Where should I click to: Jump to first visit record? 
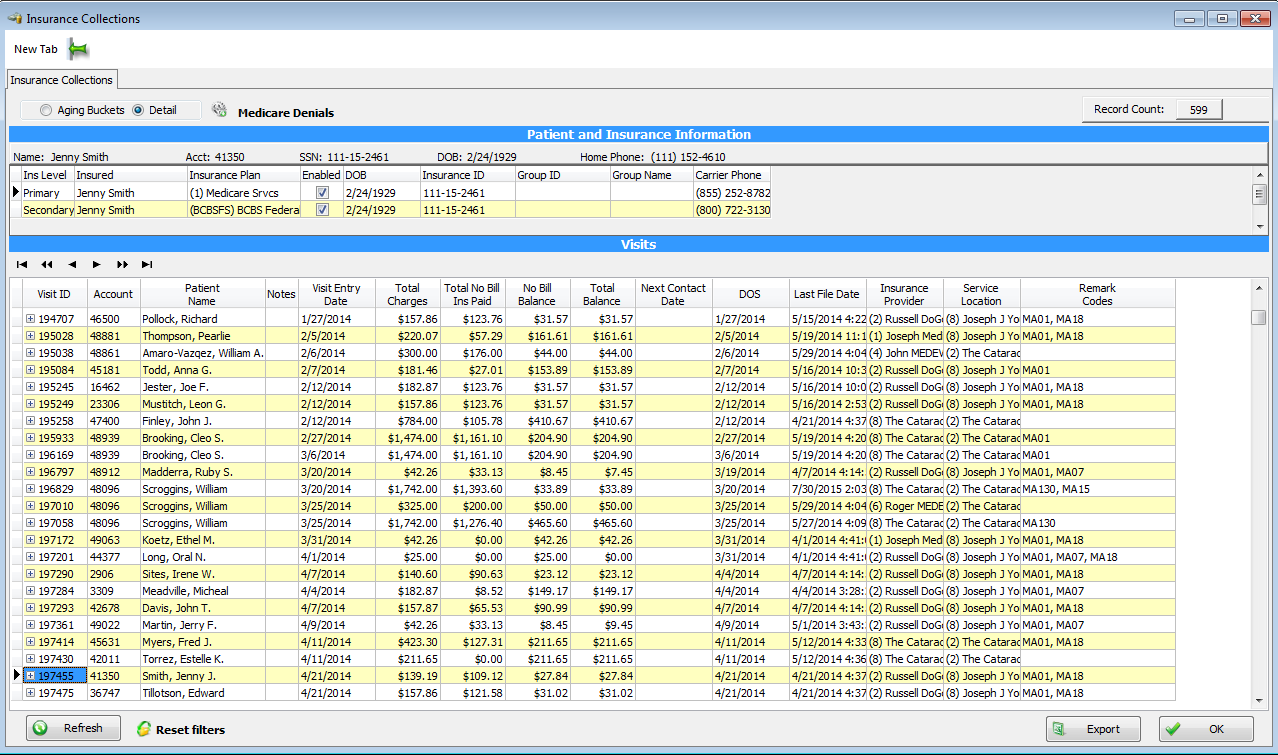(22, 265)
